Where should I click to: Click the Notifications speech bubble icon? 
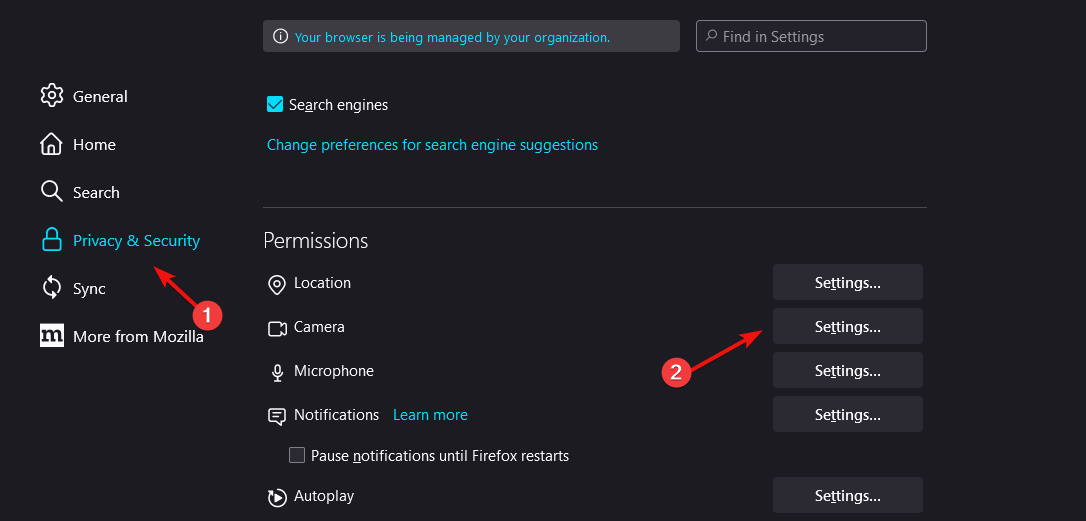click(276, 416)
